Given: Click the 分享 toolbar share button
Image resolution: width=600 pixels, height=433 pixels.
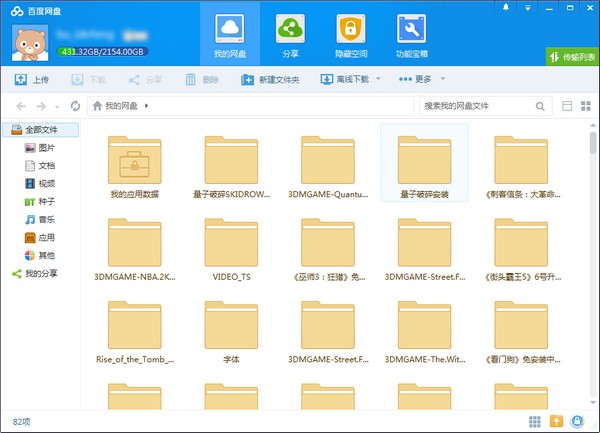Looking at the screenshot, I should click(x=145, y=80).
